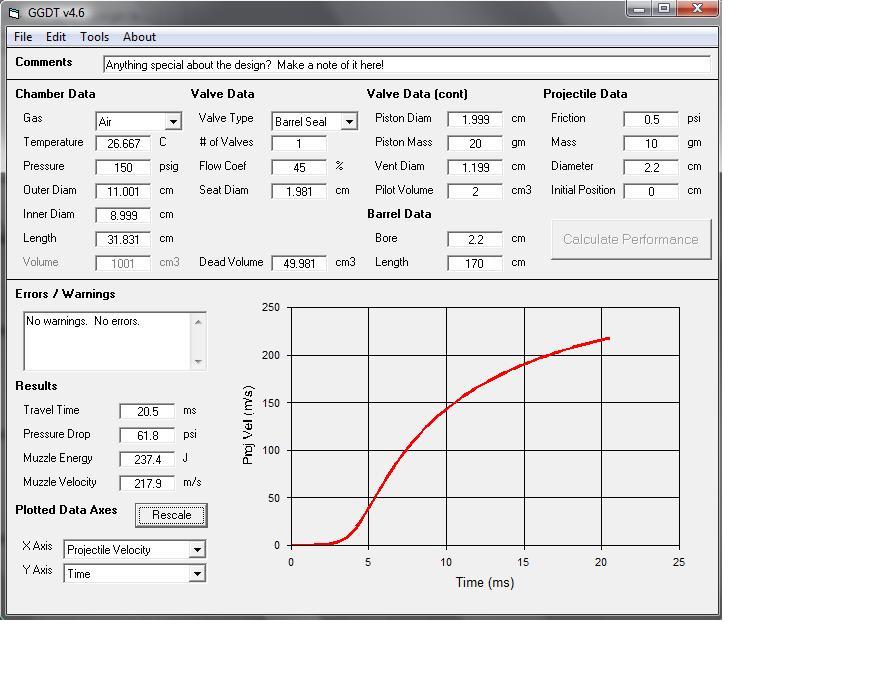Expand the Valve Type dropdown
The image size is (883, 681).
[x=349, y=122]
